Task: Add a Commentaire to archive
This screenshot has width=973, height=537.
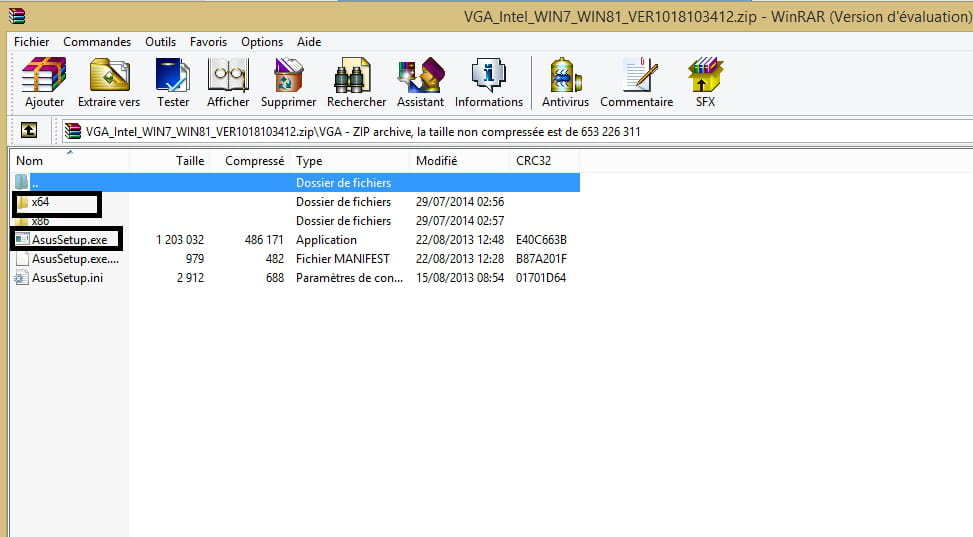Action: (640, 75)
